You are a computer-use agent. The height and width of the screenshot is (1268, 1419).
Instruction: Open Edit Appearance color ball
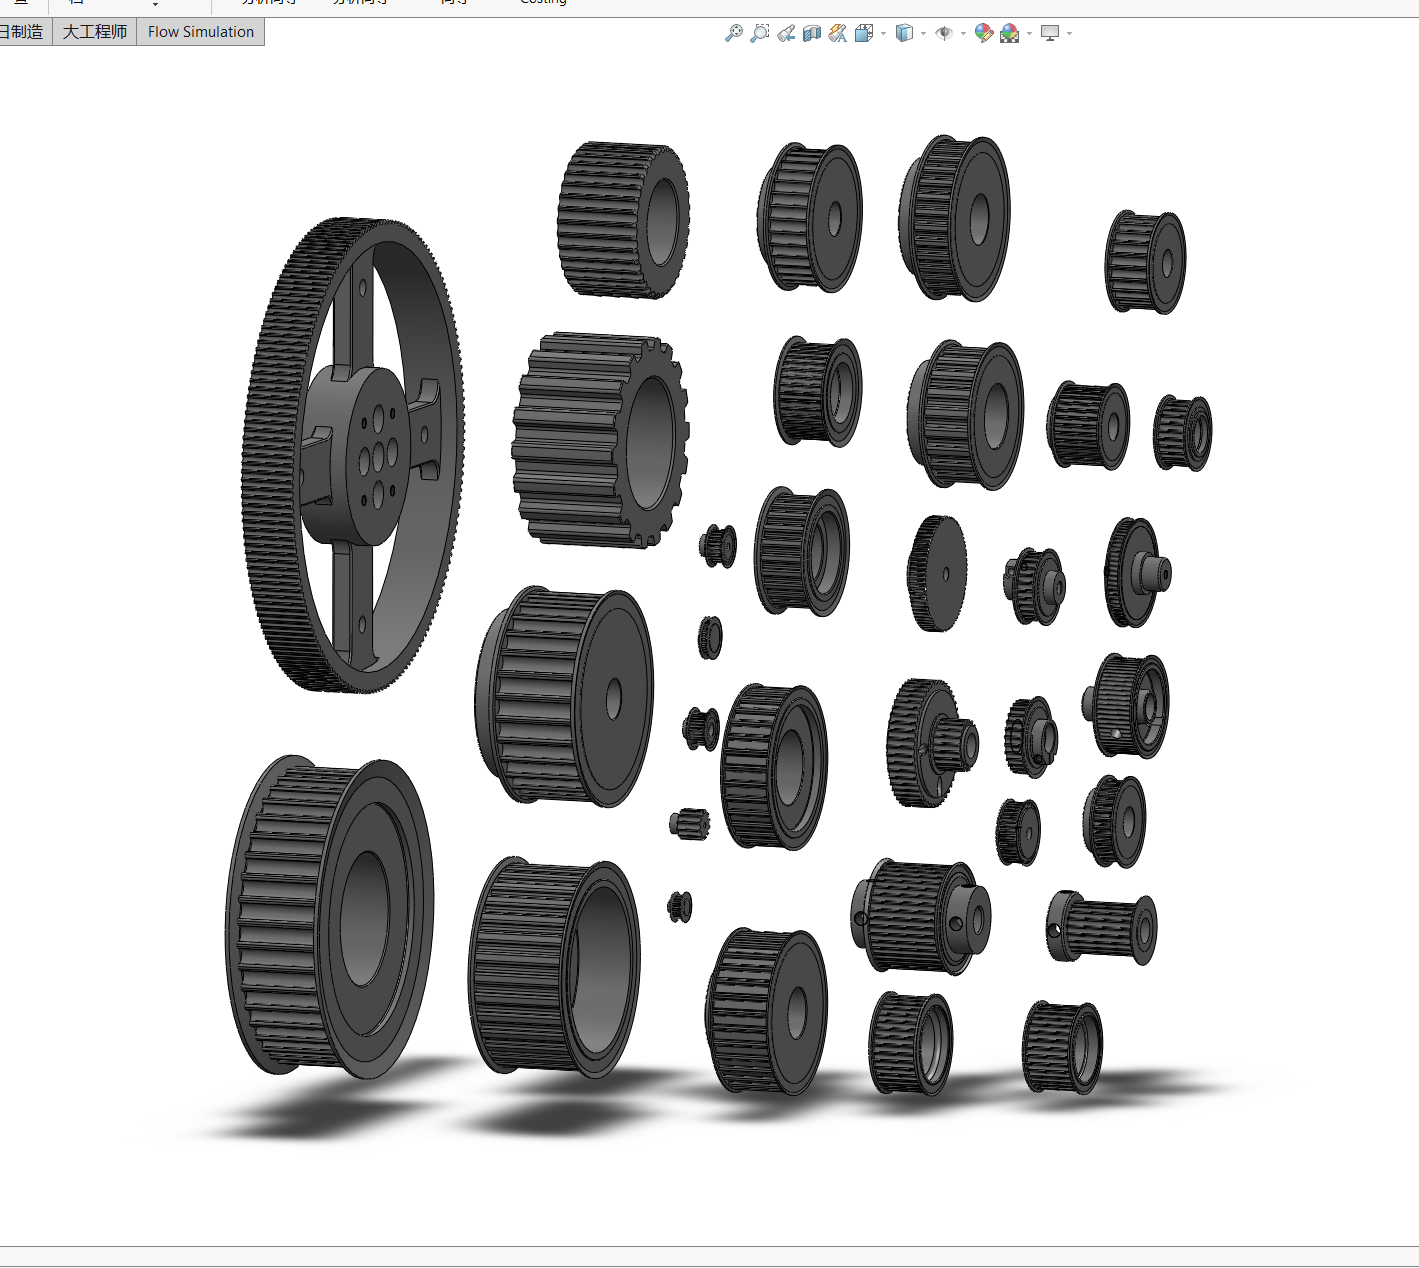984,33
